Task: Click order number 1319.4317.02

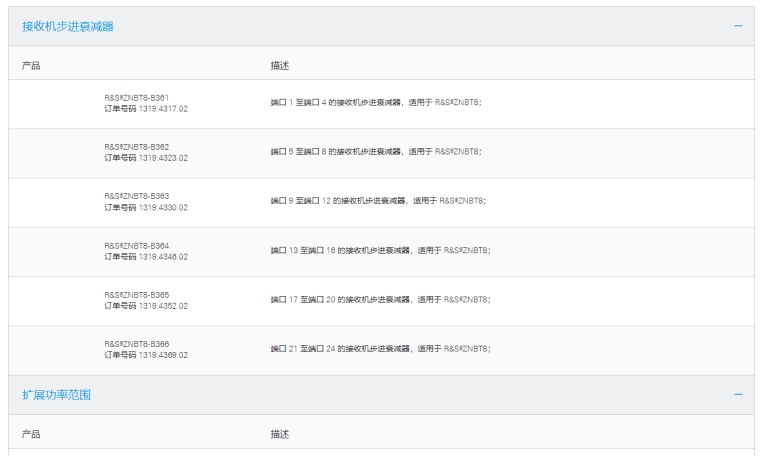Action: (x=146, y=109)
